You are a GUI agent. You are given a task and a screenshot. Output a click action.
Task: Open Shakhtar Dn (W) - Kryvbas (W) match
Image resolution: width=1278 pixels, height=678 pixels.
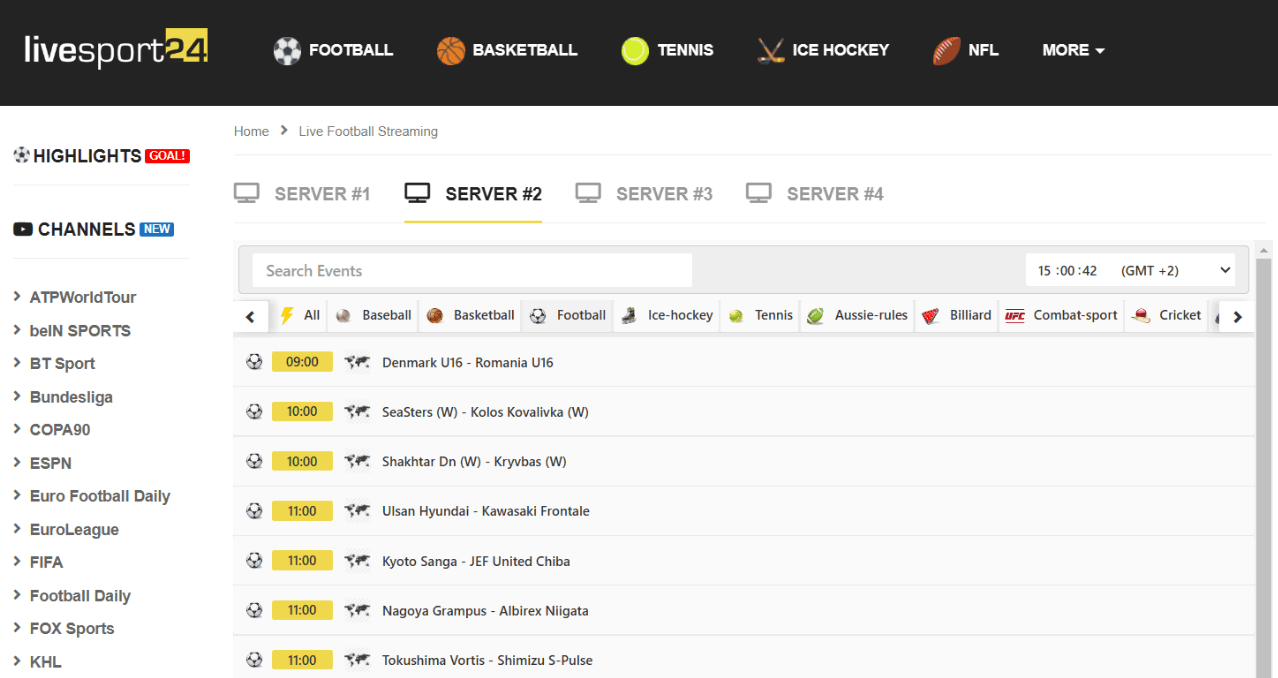pos(474,462)
